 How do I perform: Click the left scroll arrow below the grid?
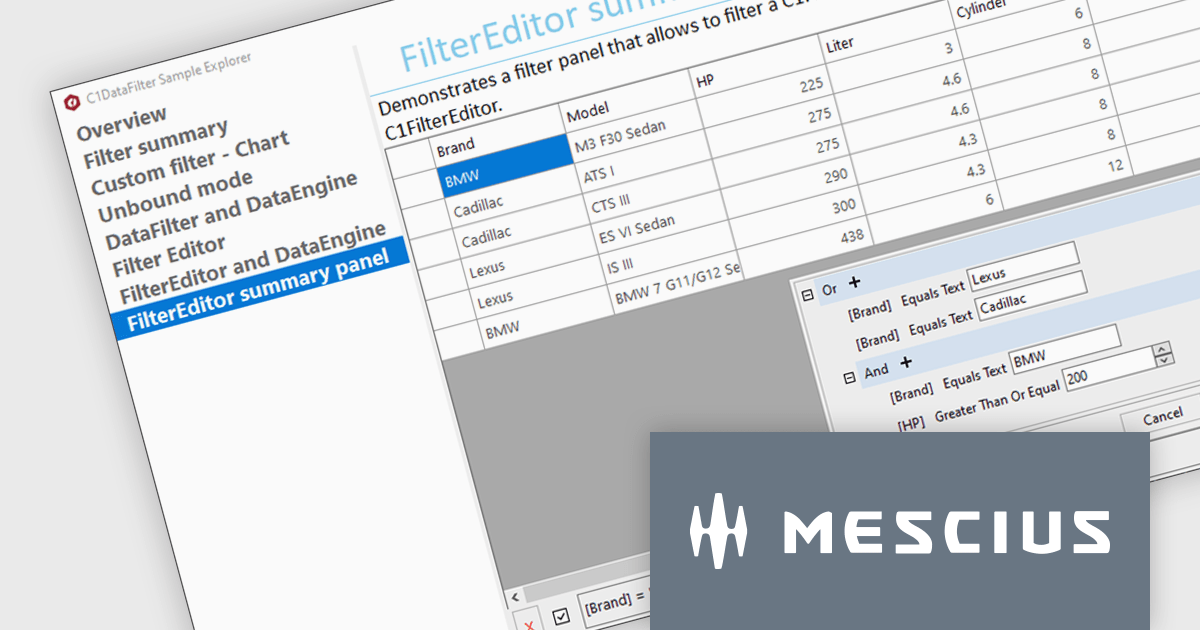(x=515, y=597)
